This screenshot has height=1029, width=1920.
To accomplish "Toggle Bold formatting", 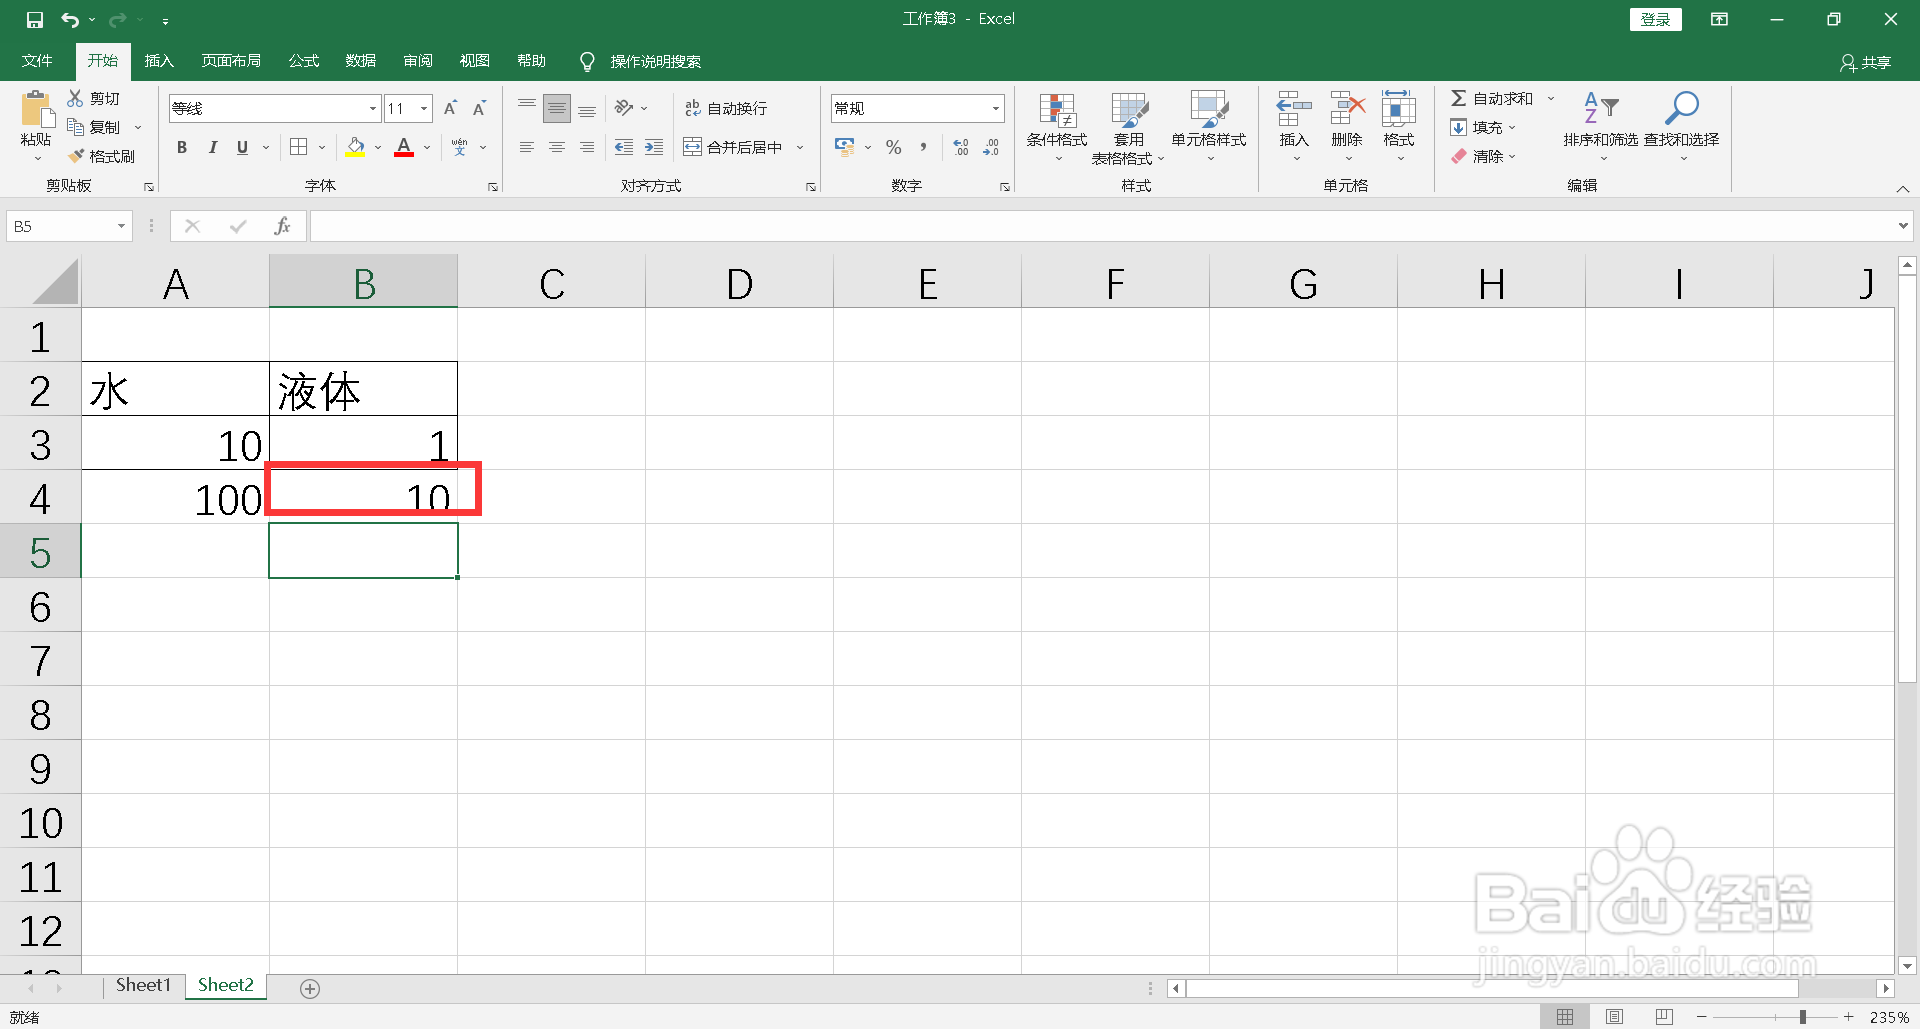I will point(182,147).
